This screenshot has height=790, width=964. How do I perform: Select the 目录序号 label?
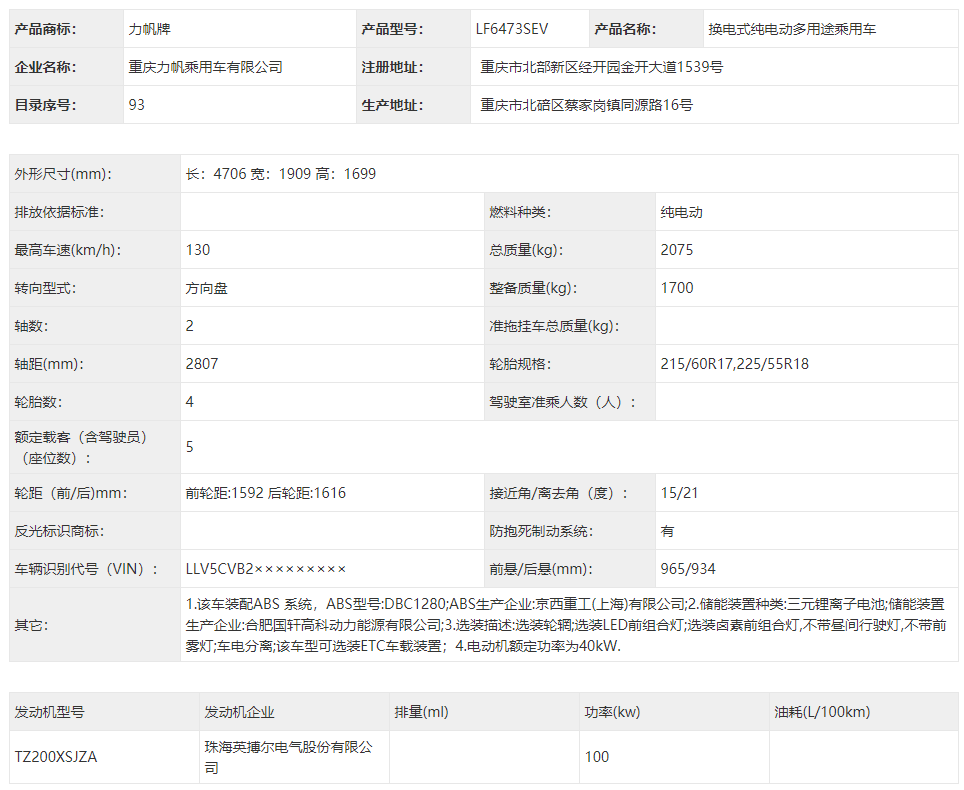coord(45,105)
